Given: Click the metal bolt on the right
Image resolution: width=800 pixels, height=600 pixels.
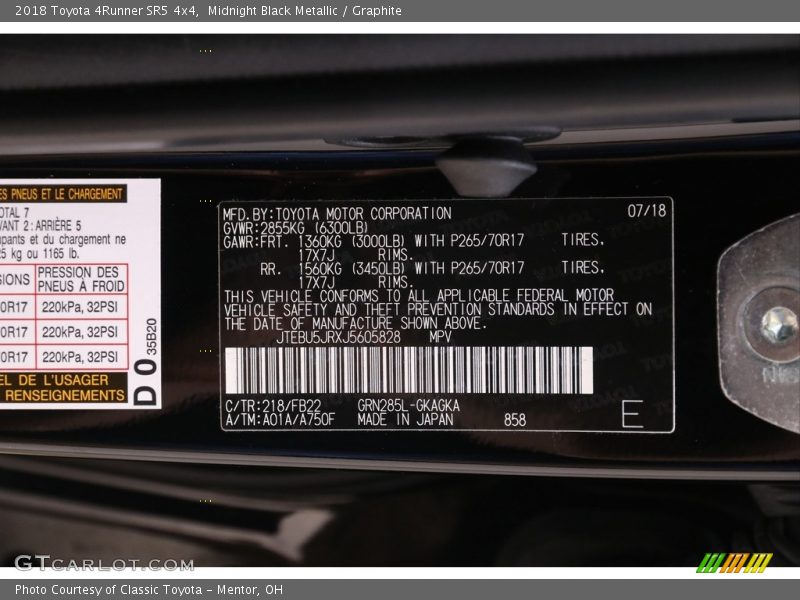Looking at the screenshot, I should 778,324.
